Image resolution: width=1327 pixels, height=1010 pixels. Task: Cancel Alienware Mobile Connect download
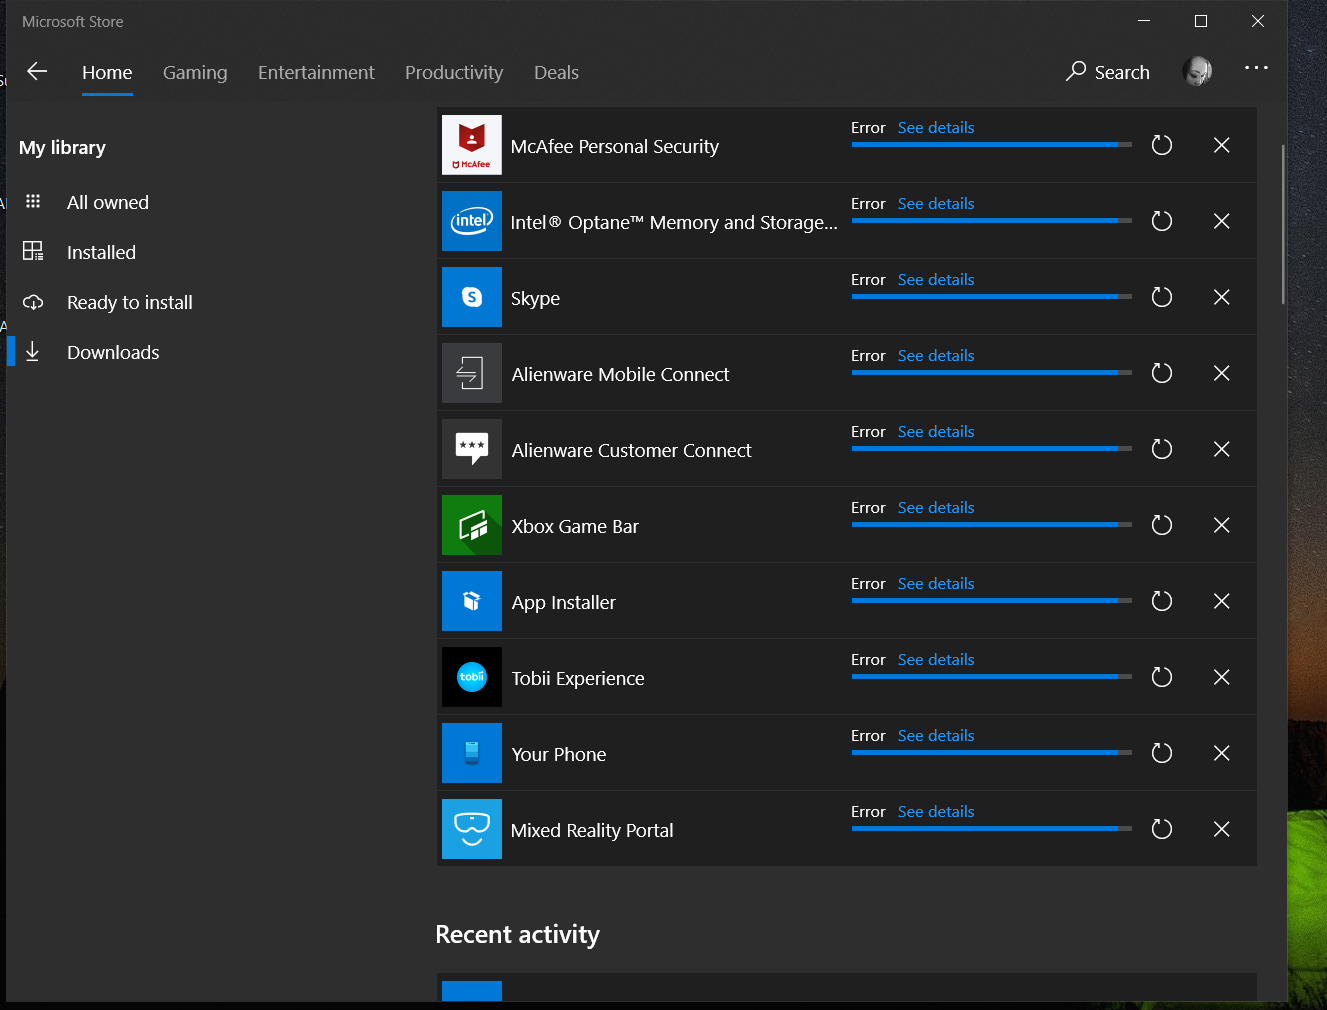[1221, 373]
